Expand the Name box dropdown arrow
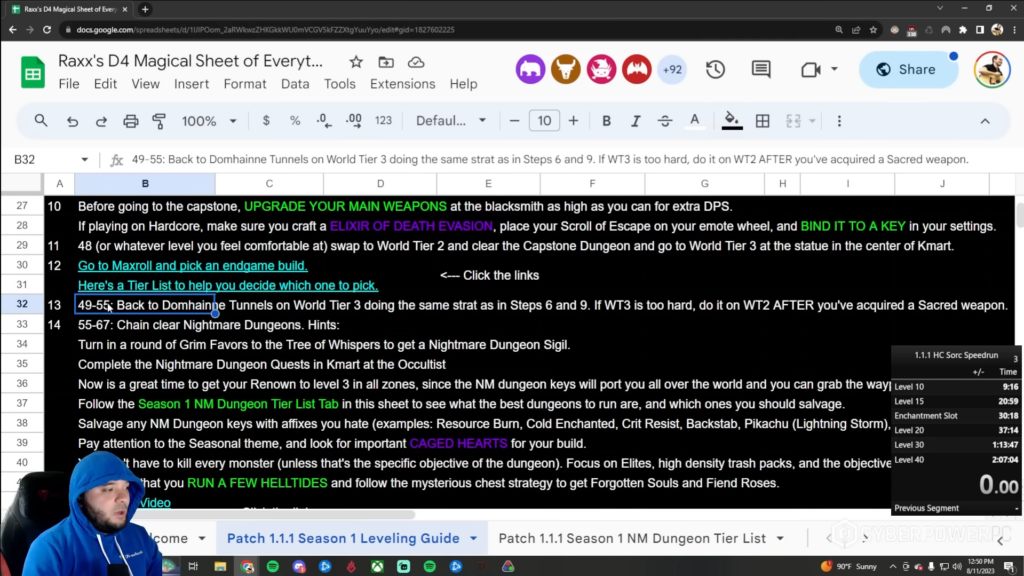The image size is (1024, 576). pos(84,159)
